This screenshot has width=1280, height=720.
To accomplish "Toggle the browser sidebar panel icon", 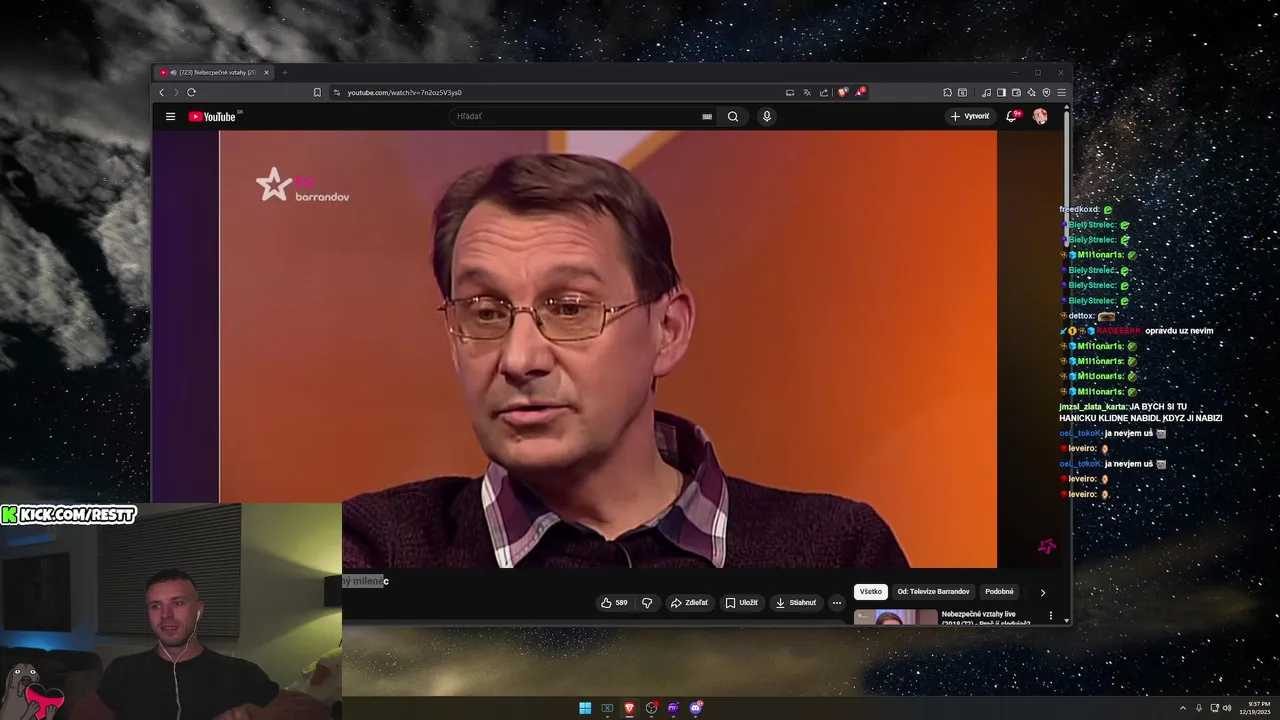I will point(1001,92).
